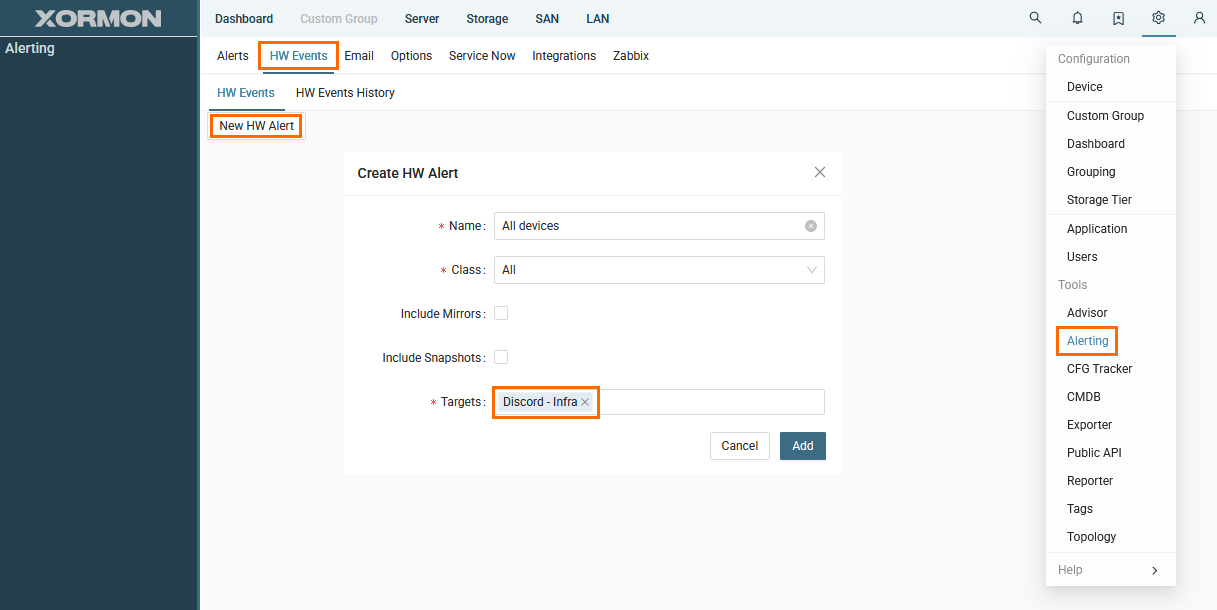Screen dimensions: 1217x610
Task: Remove the Discord - Infra target tag
Action: pyautogui.click(x=585, y=402)
